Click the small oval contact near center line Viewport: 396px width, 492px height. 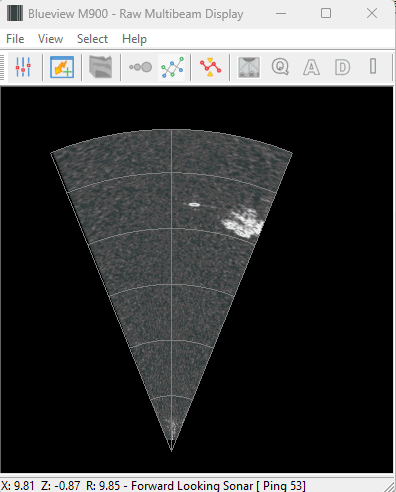click(194, 204)
